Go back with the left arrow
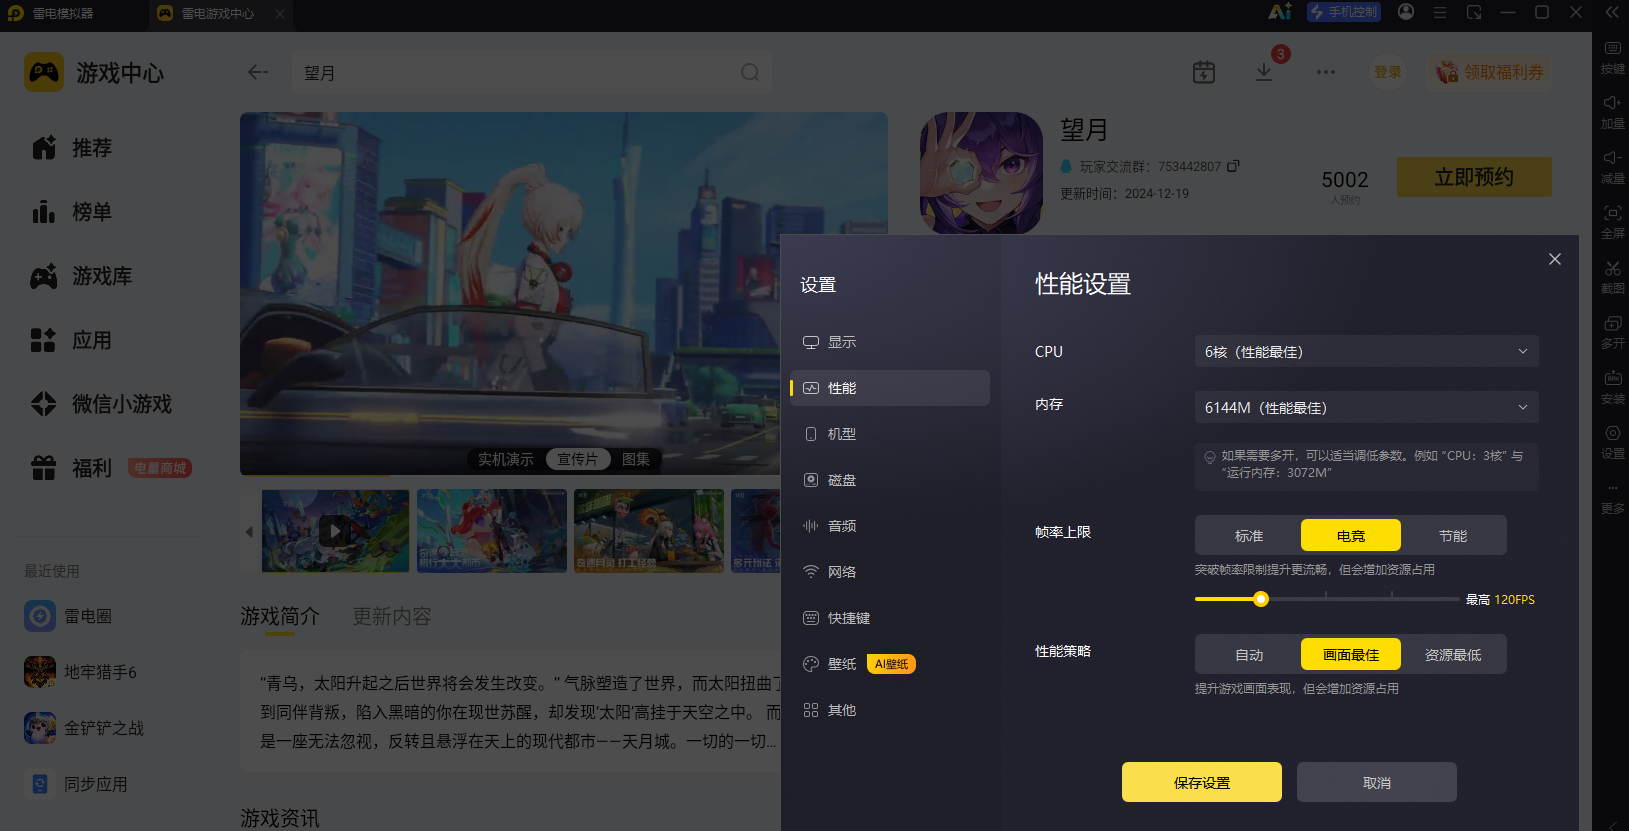The image size is (1629, 831). (258, 72)
